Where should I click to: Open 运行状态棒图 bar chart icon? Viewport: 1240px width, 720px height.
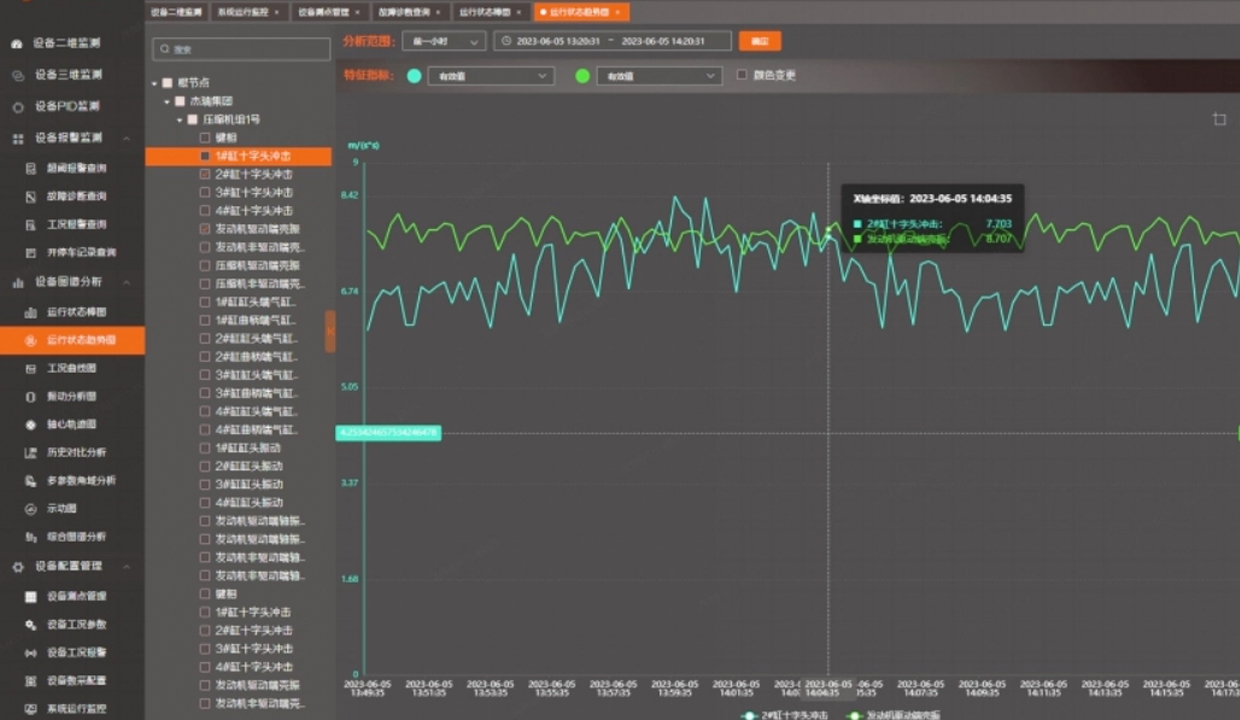click(x=30, y=312)
